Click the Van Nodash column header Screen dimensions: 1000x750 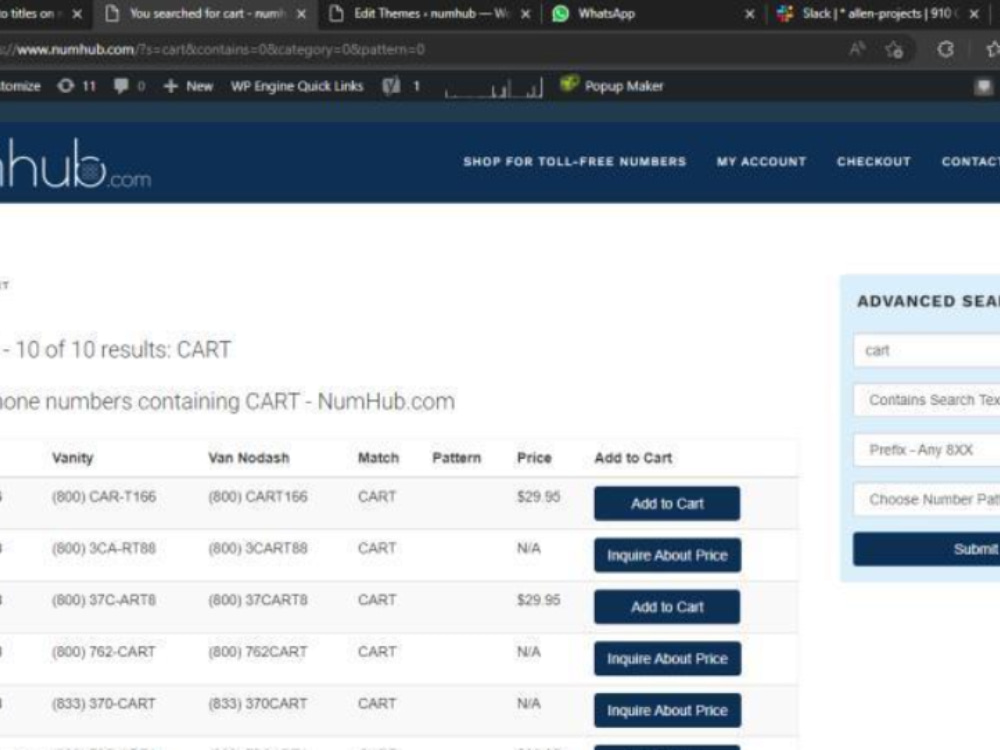pos(249,458)
